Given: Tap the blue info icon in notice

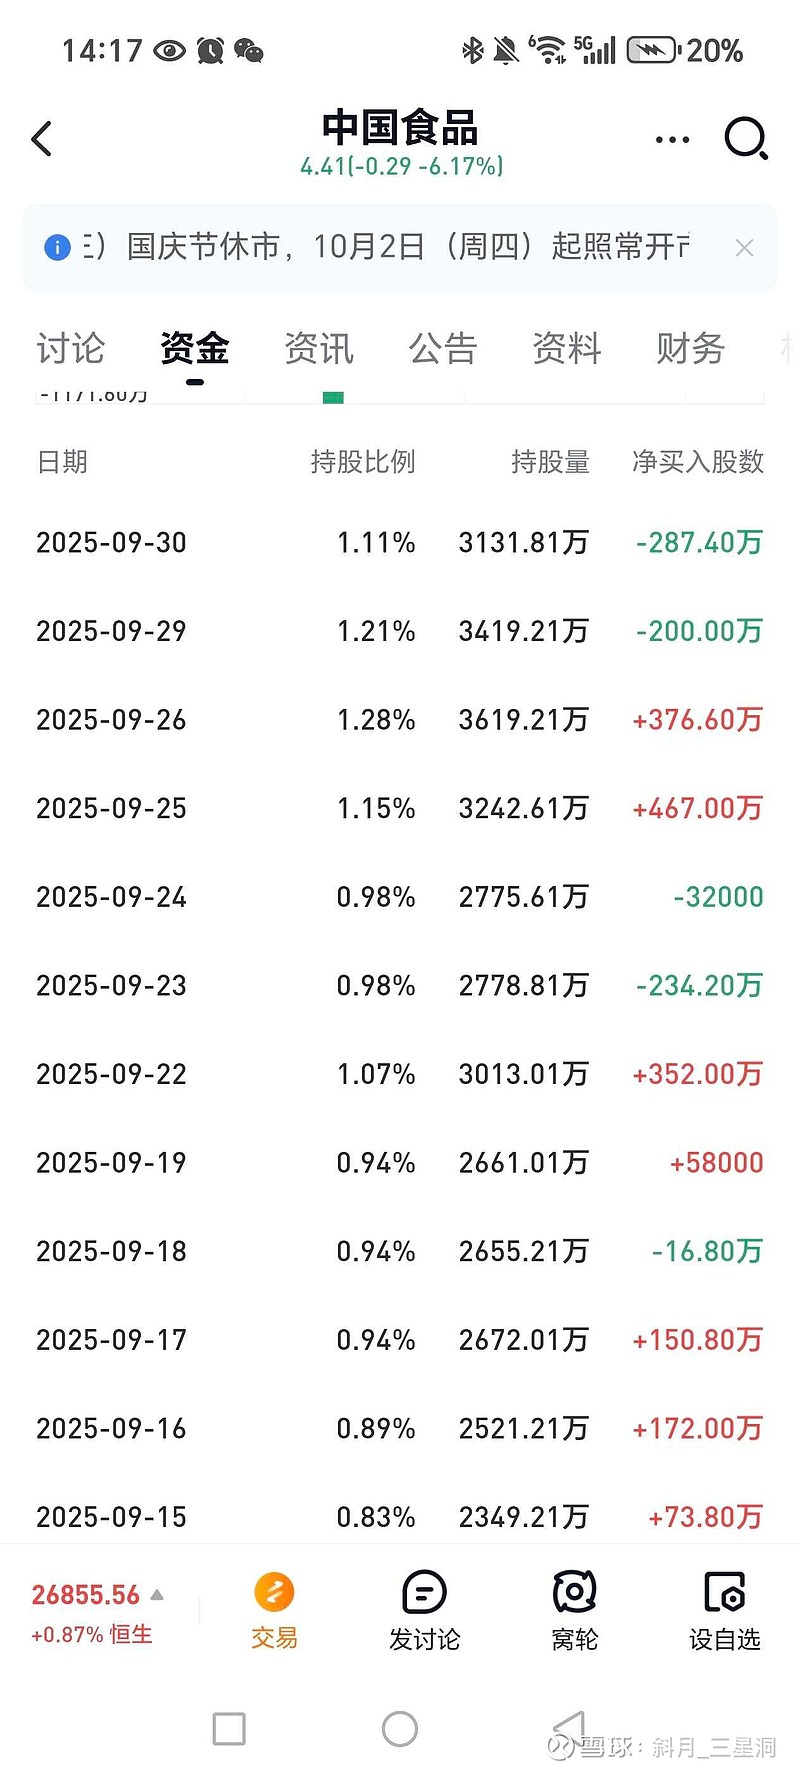Looking at the screenshot, I should click(58, 247).
